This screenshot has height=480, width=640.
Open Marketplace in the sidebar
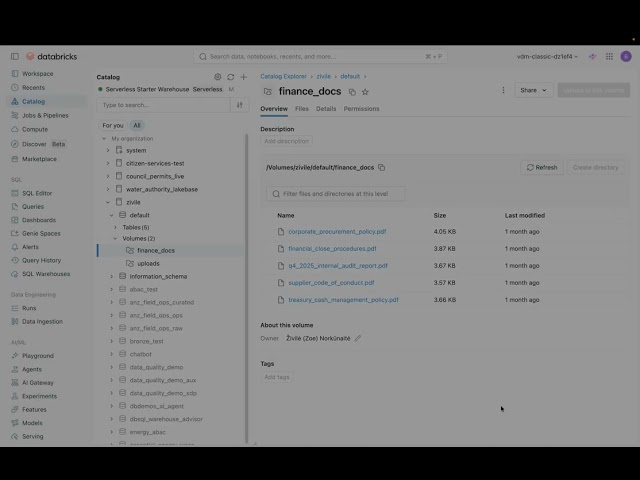39,159
